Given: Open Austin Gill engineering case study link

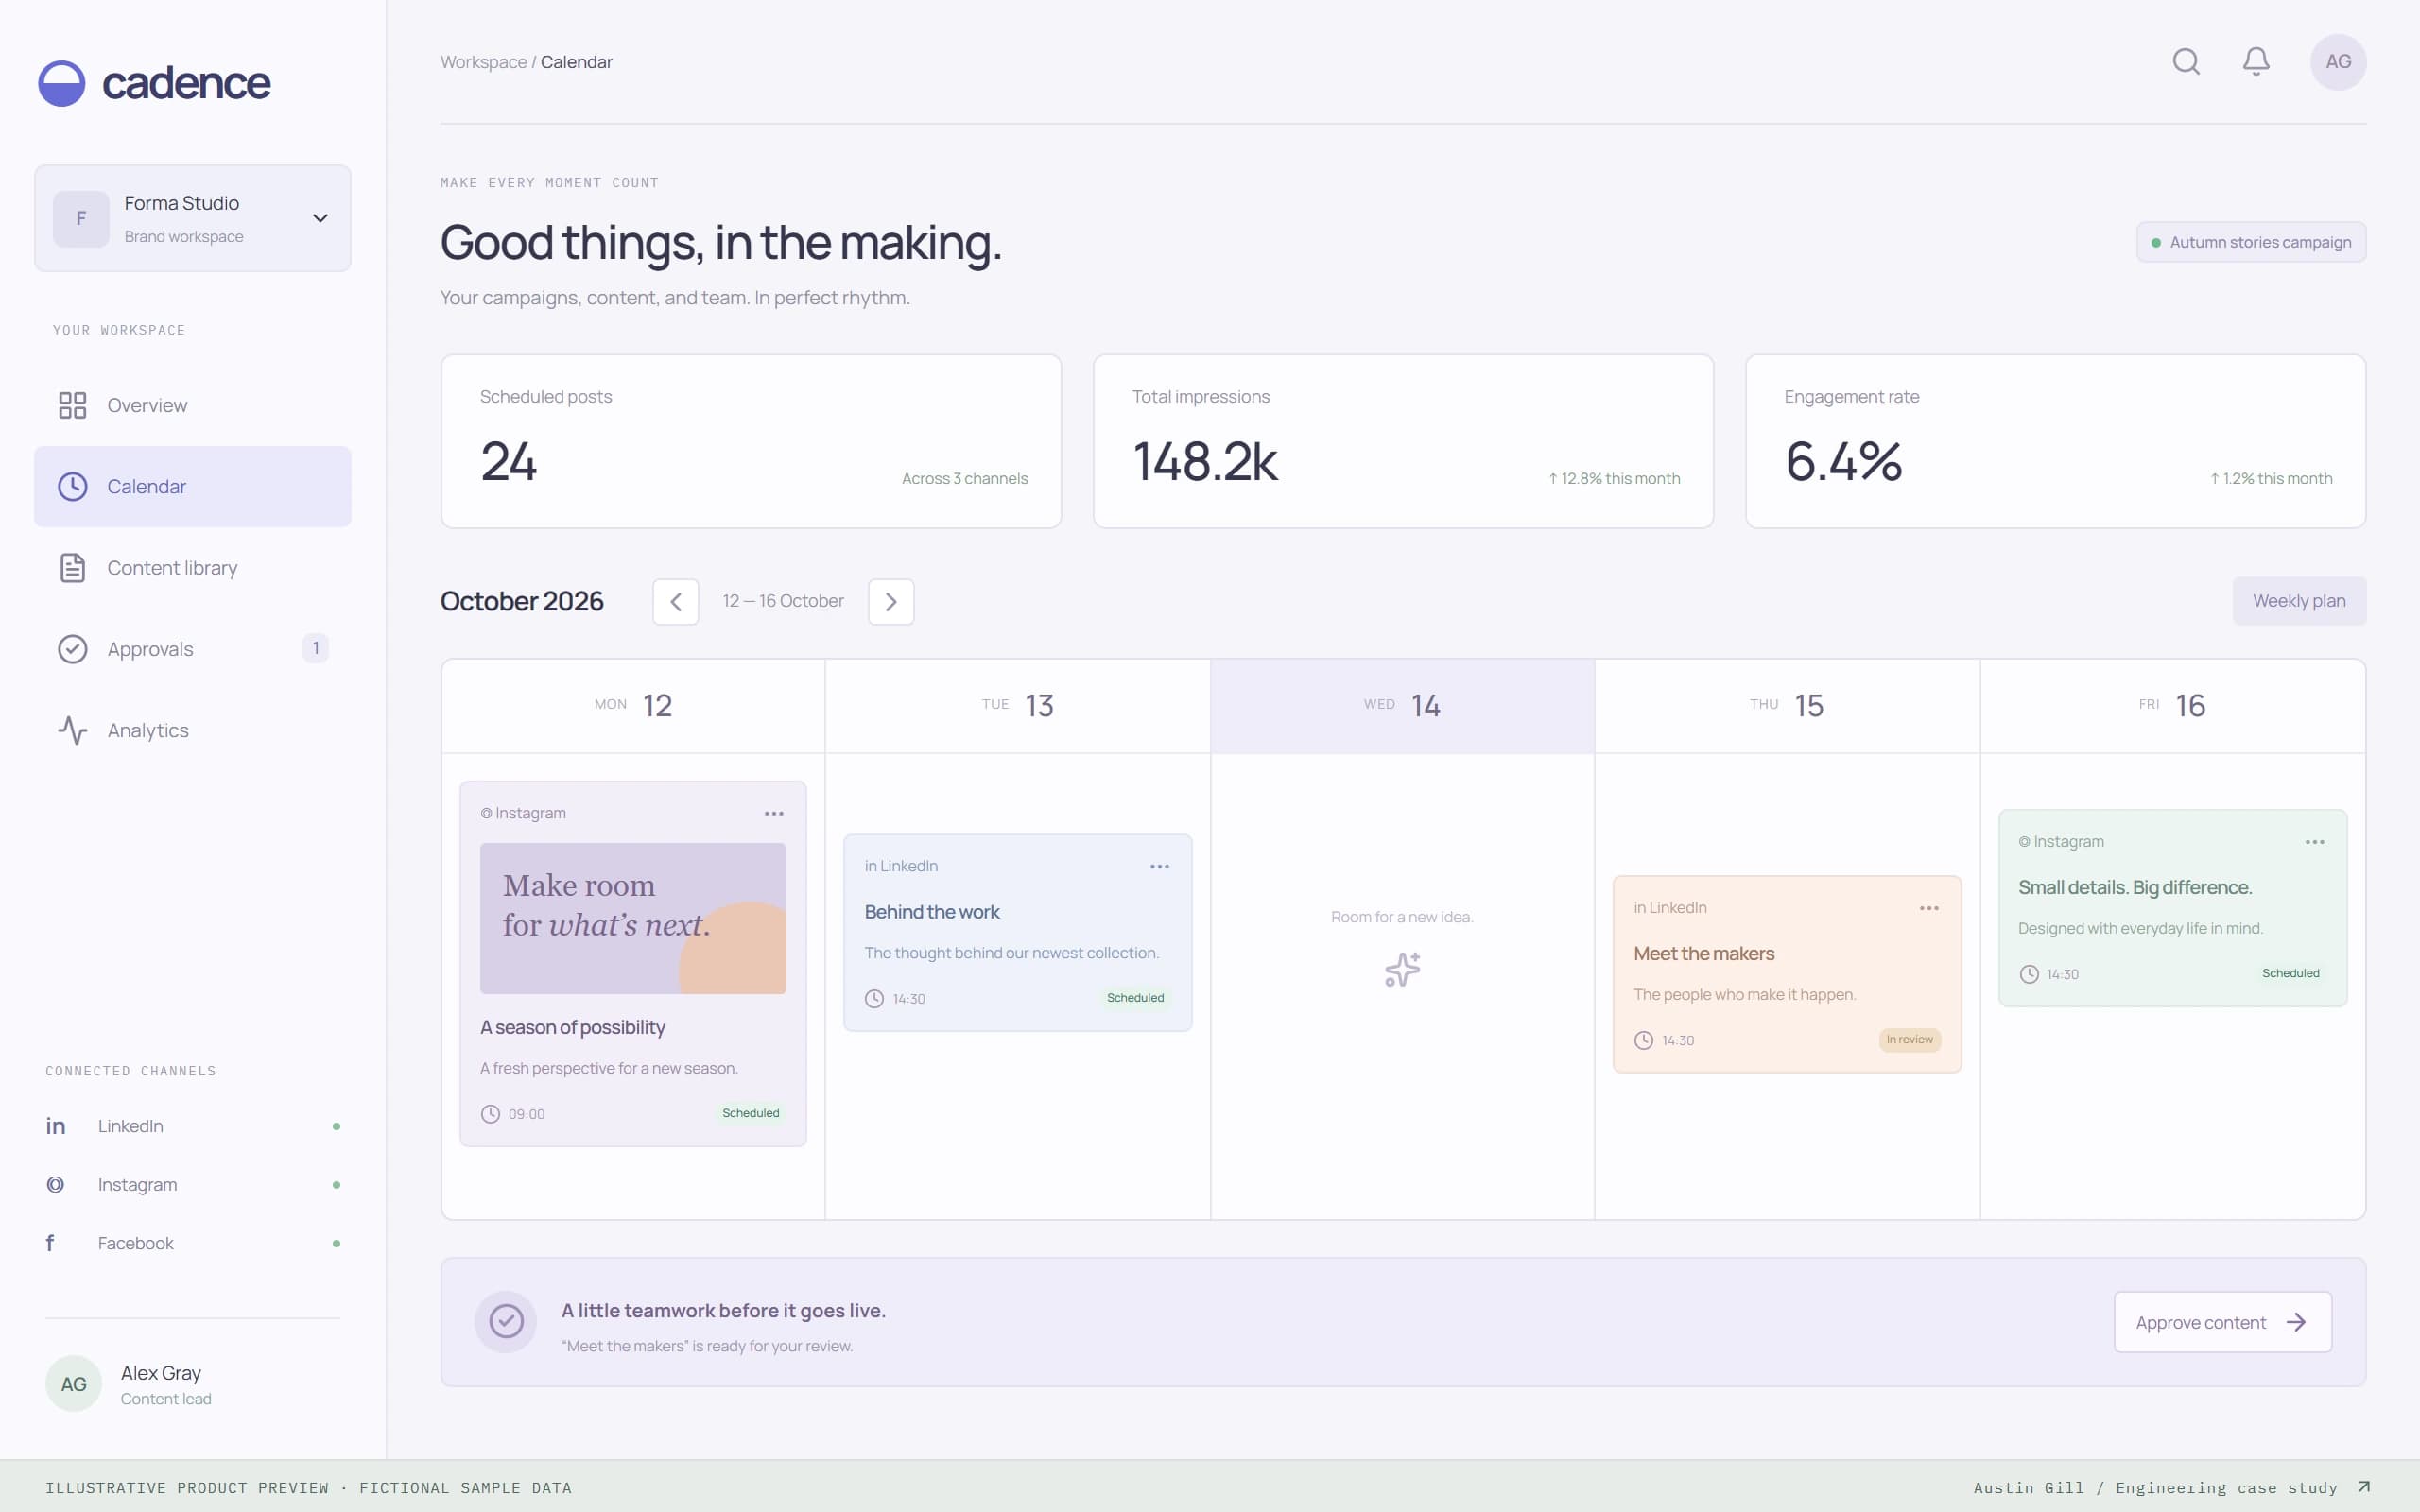Looking at the screenshot, I should [x=2172, y=1487].
